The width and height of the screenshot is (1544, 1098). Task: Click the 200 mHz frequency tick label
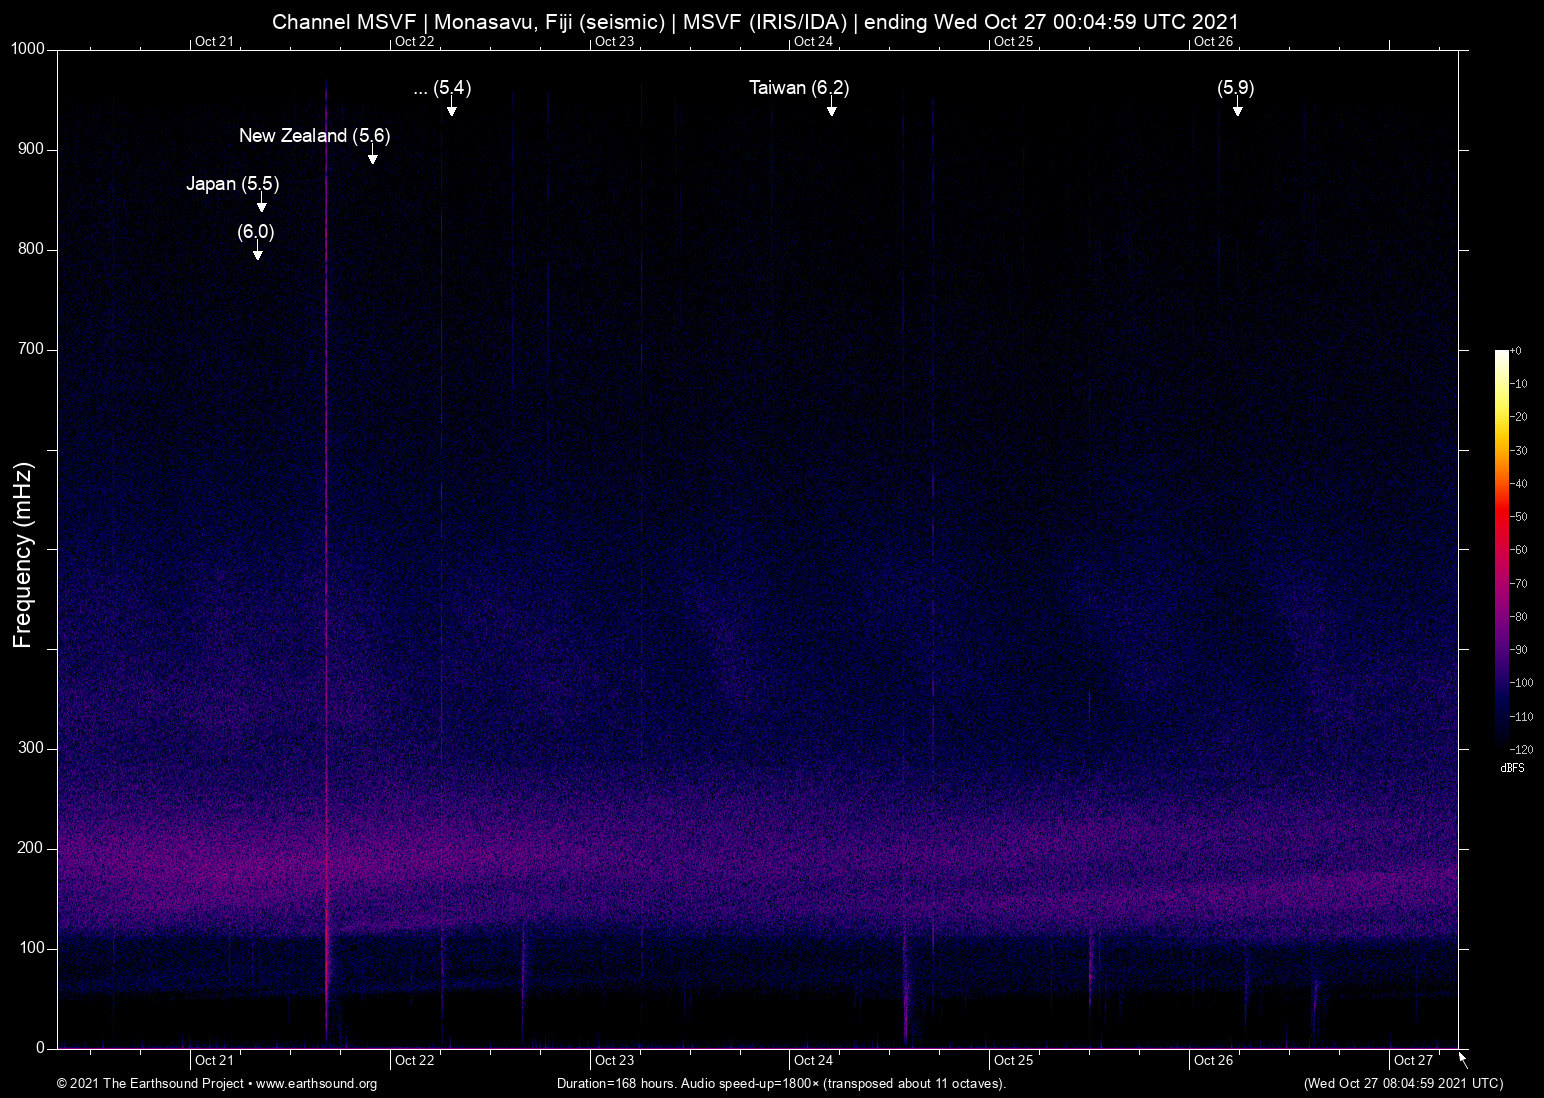click(31, 848)
